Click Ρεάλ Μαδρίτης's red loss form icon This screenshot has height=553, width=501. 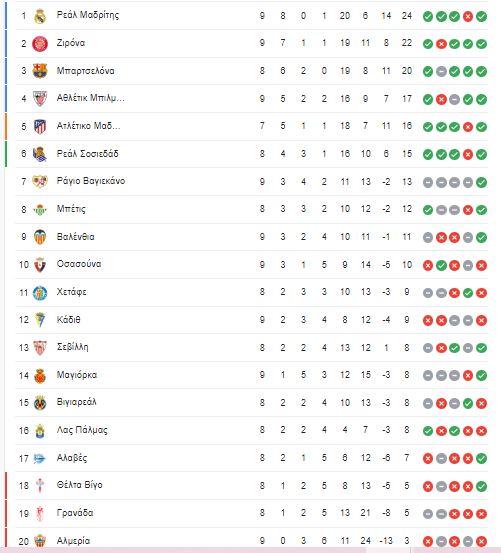468,16
